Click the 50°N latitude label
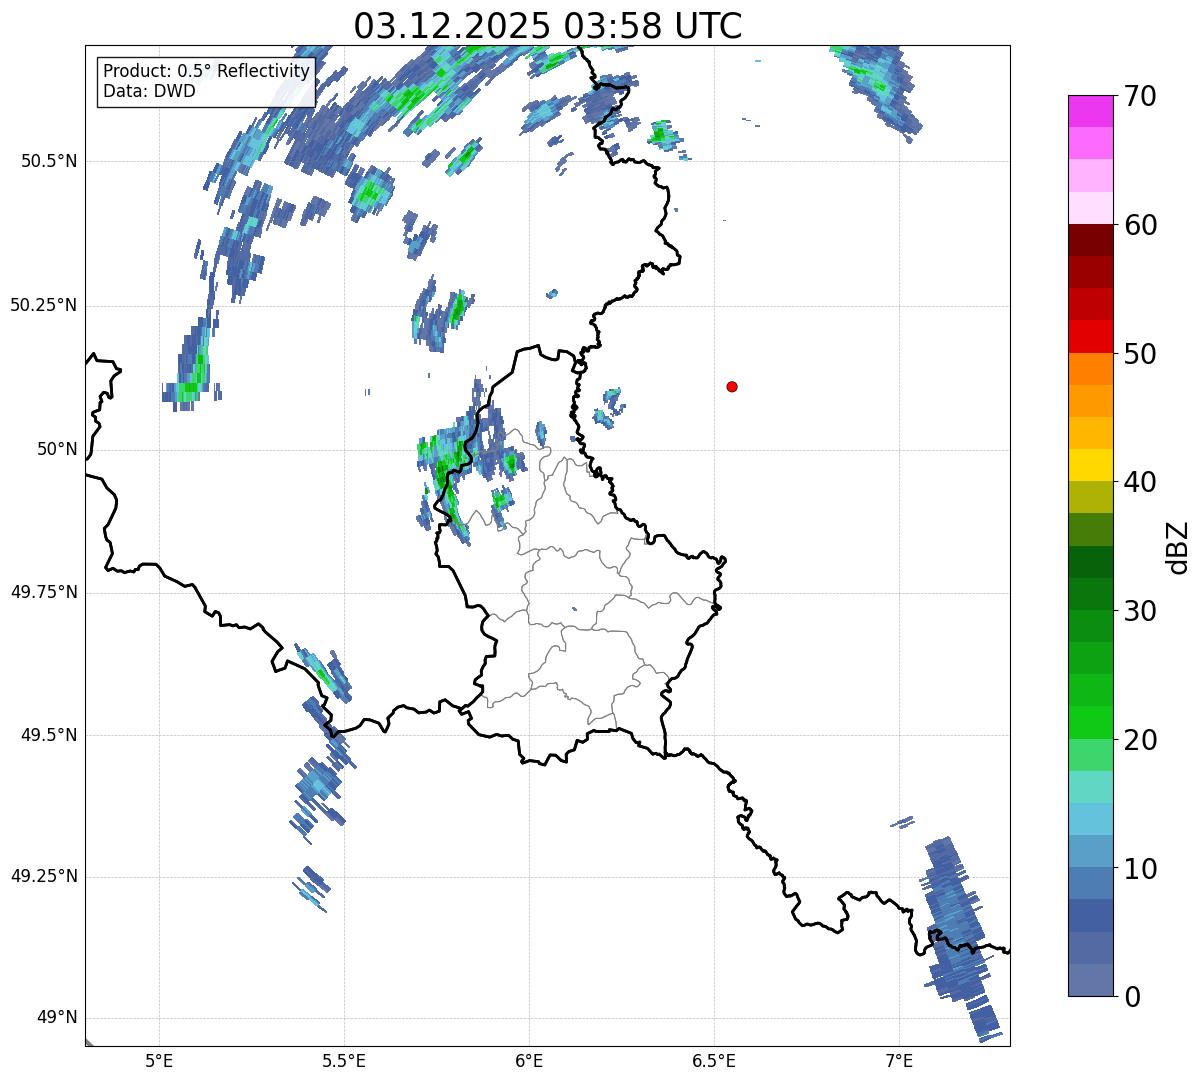 tap(57, 449)
